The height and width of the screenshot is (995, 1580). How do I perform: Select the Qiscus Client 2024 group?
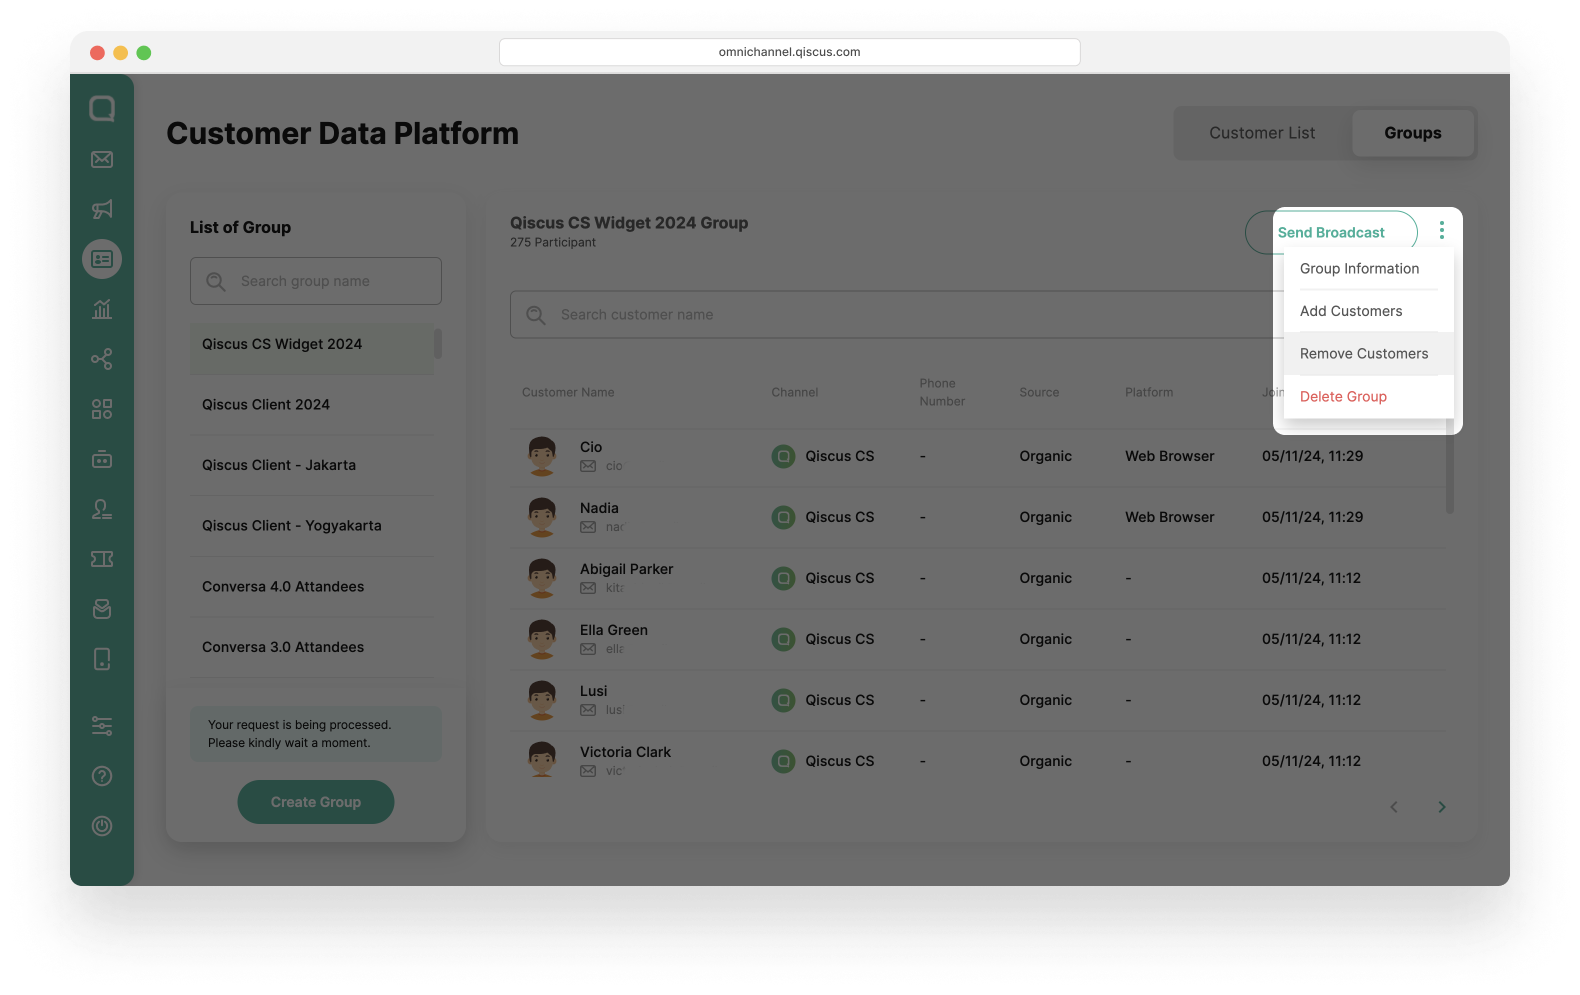(312, 405)
